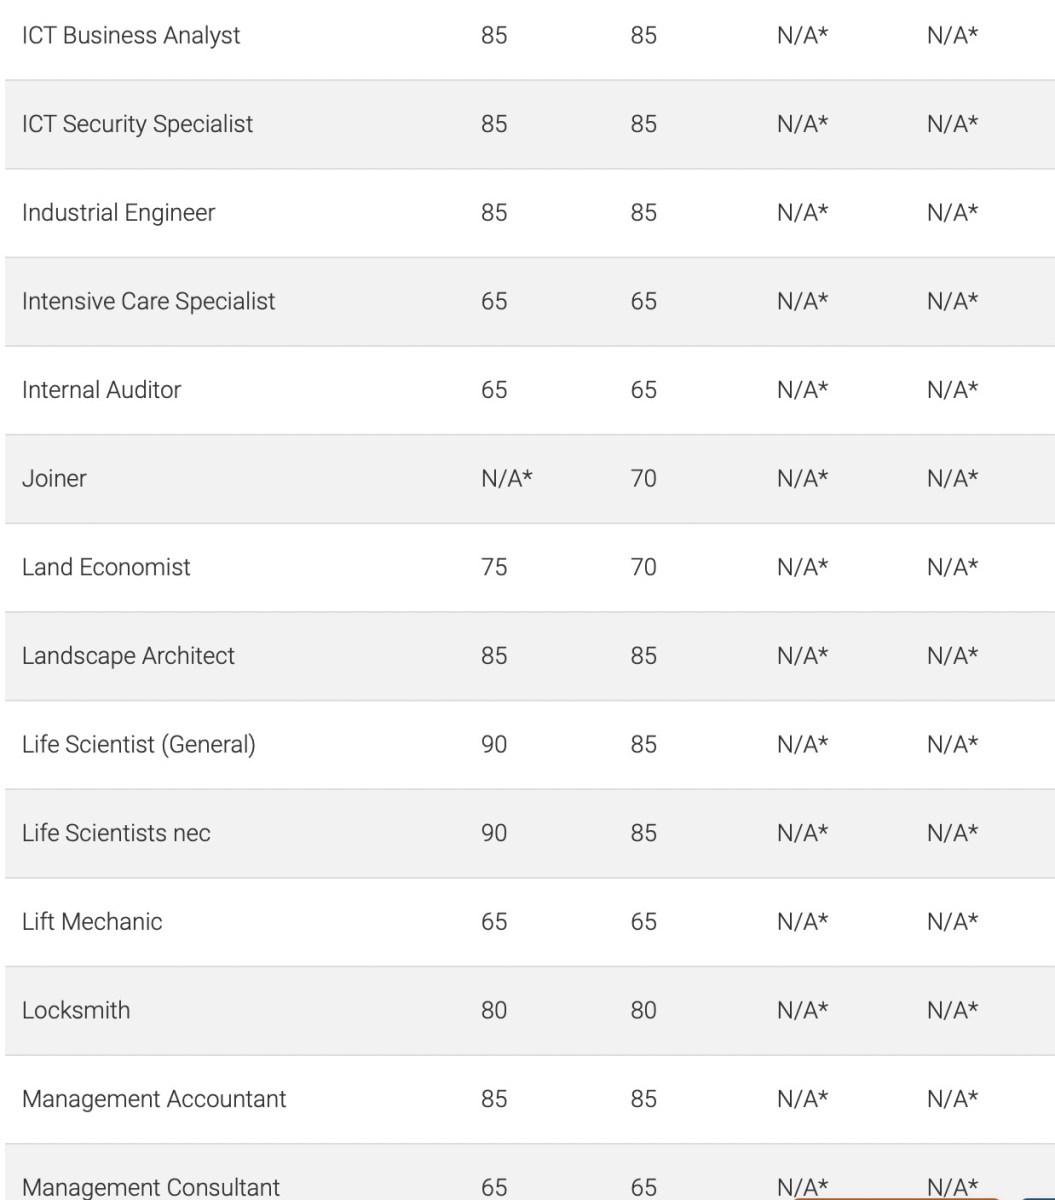1055x1200 pixels.
Task: Click the 70 score in Joiner row
Action: (x=643, y=479)
